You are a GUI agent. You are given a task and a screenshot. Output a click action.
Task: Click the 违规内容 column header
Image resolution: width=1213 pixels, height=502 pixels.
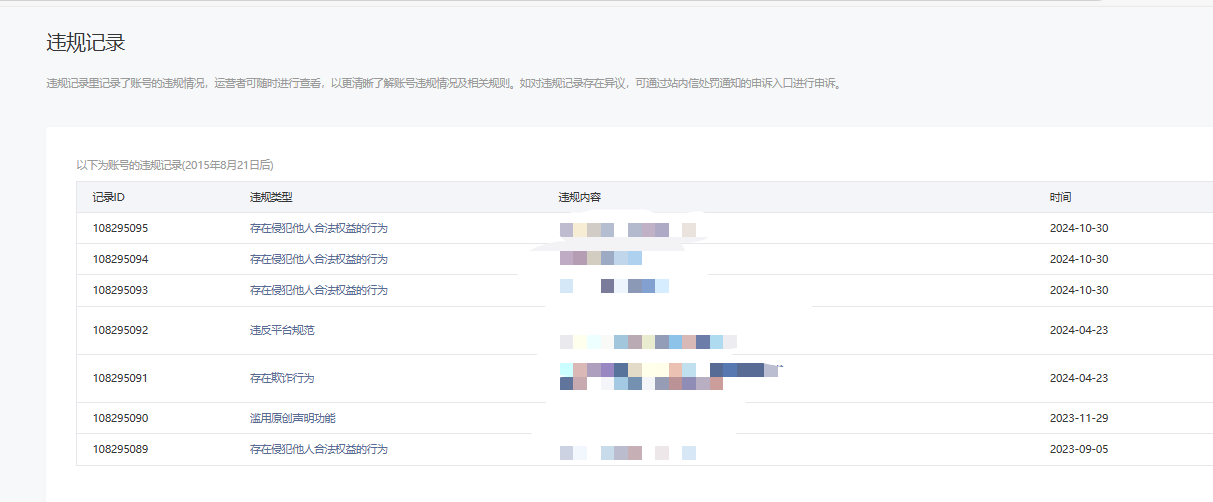pyautogui.click(x=579, y=198)
